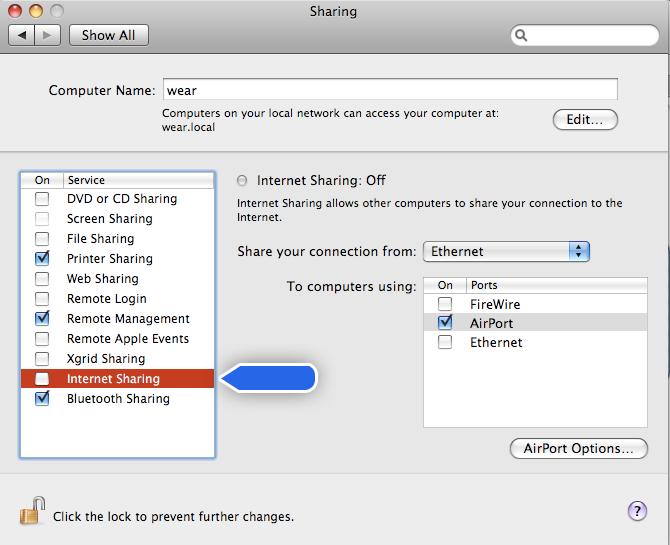Turn off Bluetooth Sharing checkbox
This screenshot has height=545, width=670.
click(x=42, y=399)
